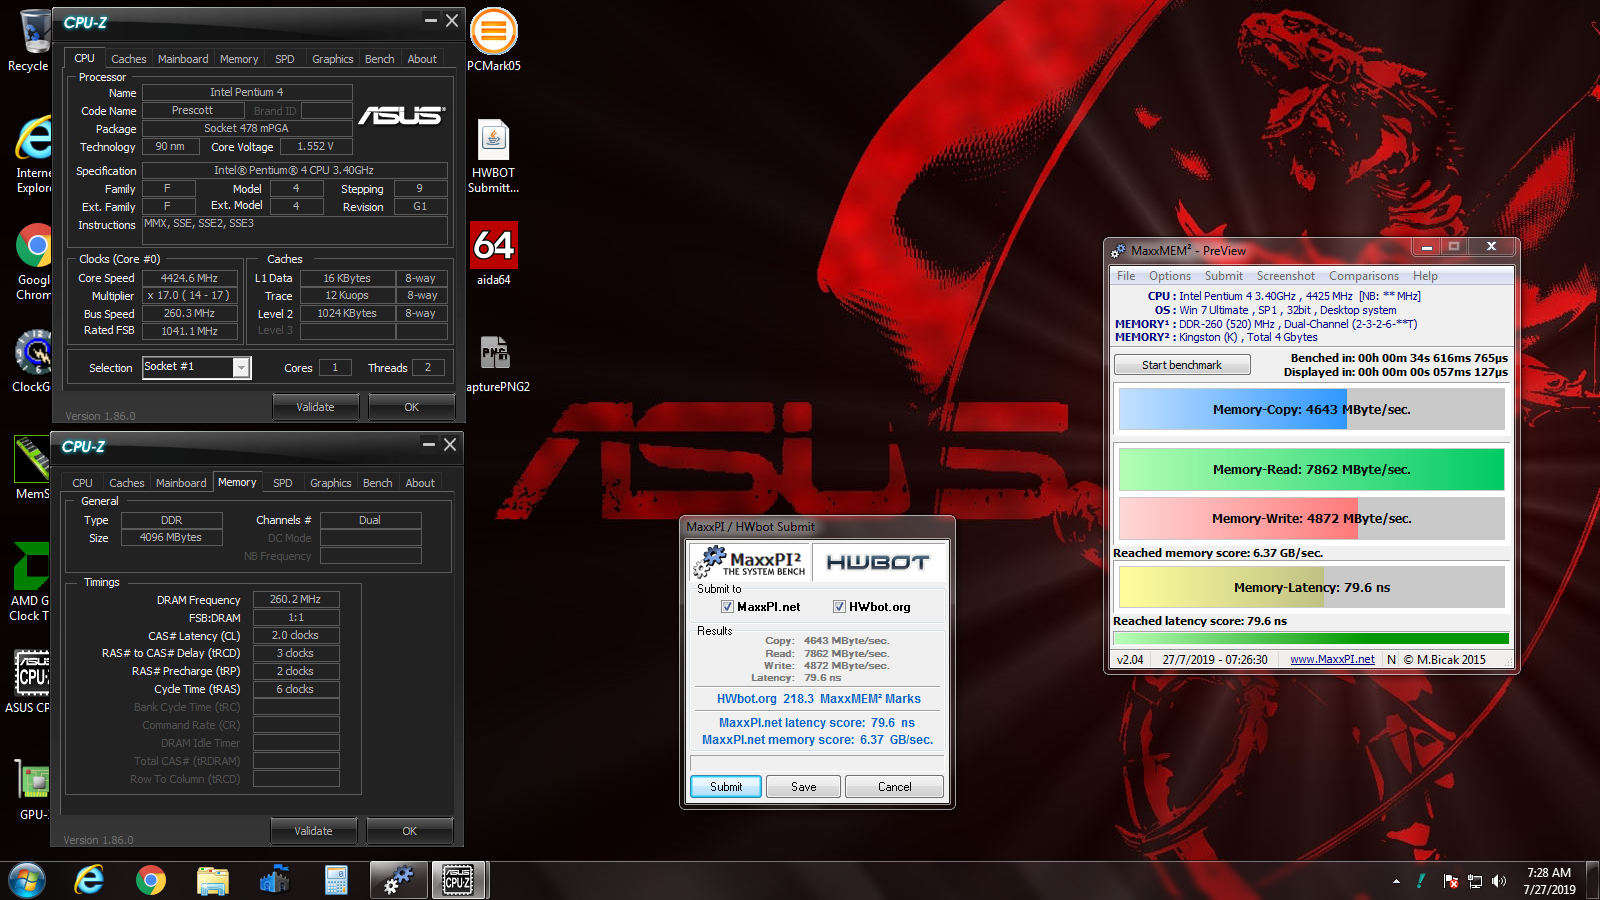Click Start benchmark in MaxxMEM
The width and height of the screenshot is (1600, 900).
(1182, 365)
